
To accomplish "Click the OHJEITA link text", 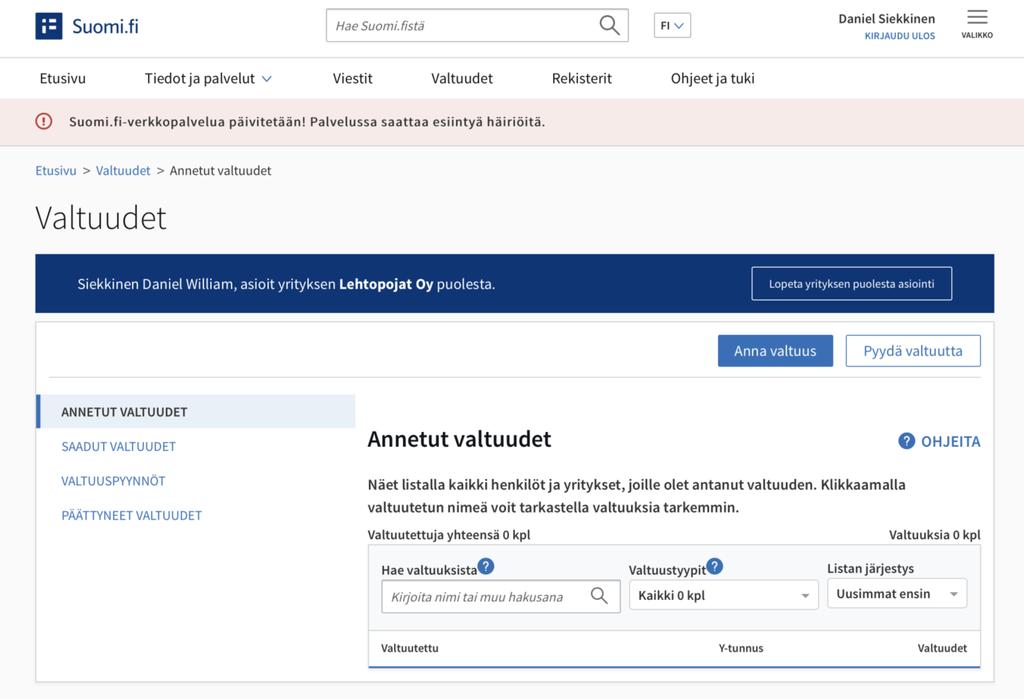I will point(950,442).
